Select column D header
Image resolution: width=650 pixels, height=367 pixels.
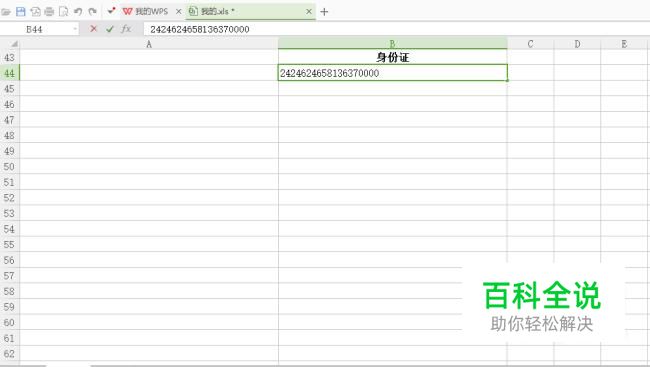pos(577,44)
